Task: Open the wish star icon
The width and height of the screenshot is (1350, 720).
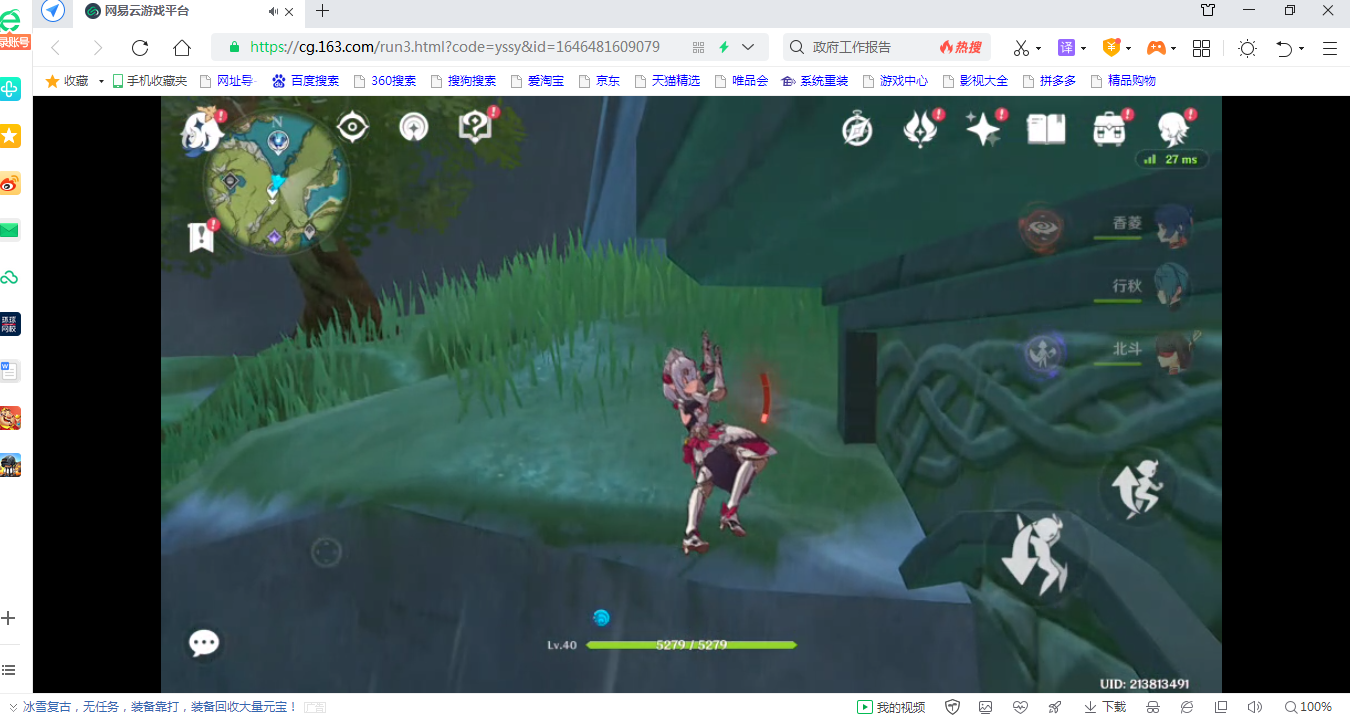Action: point(983,130)
